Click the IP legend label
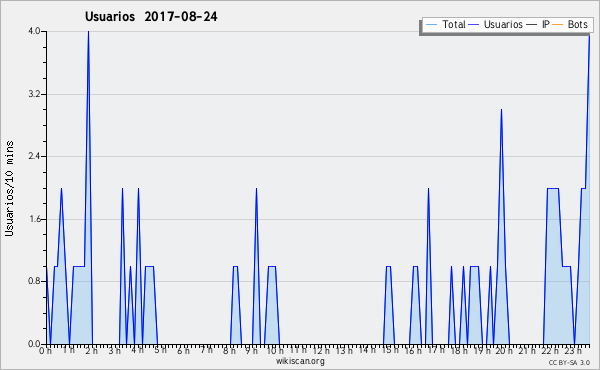This screenshot has width=600, height=370. pyautogui.click(x=546, y=24)
